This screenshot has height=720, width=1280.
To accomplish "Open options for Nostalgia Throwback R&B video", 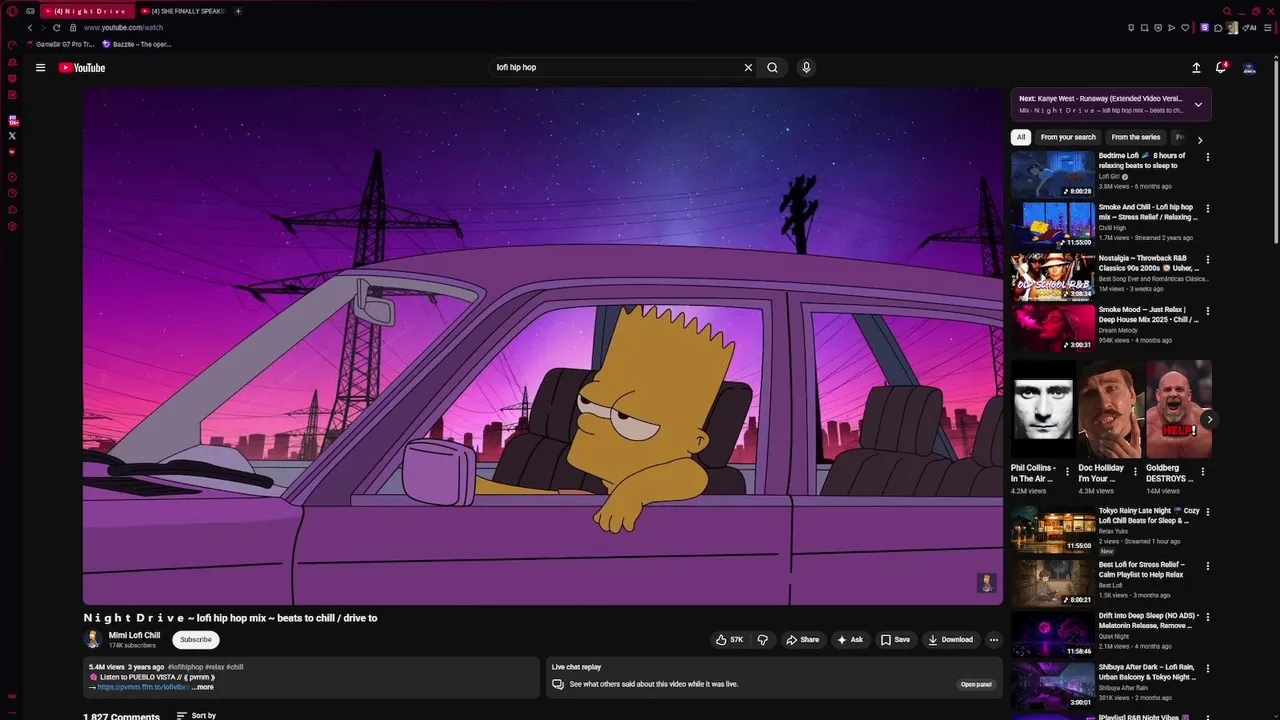I will click(1207, 260).
